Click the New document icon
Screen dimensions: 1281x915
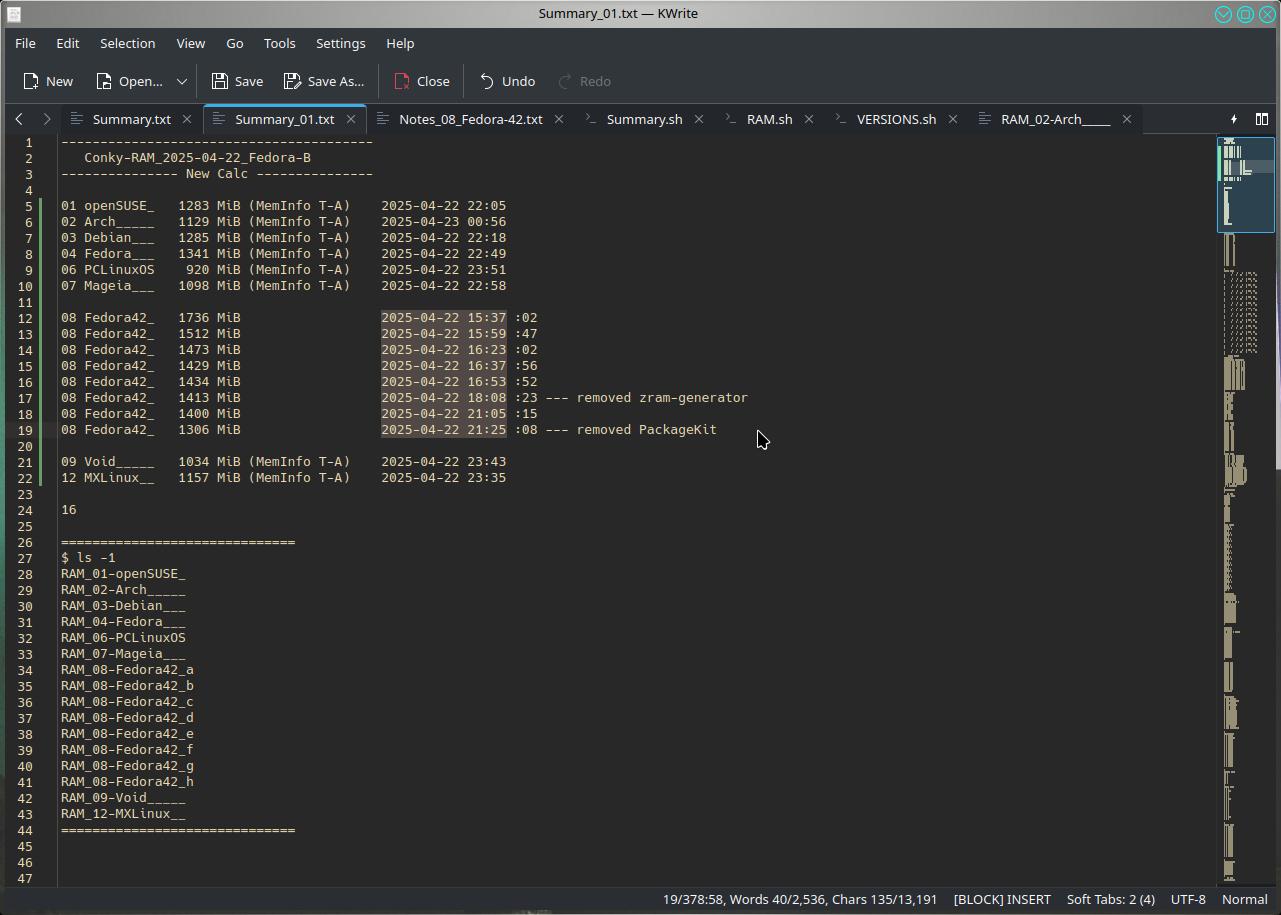click(x=33, y=81)
